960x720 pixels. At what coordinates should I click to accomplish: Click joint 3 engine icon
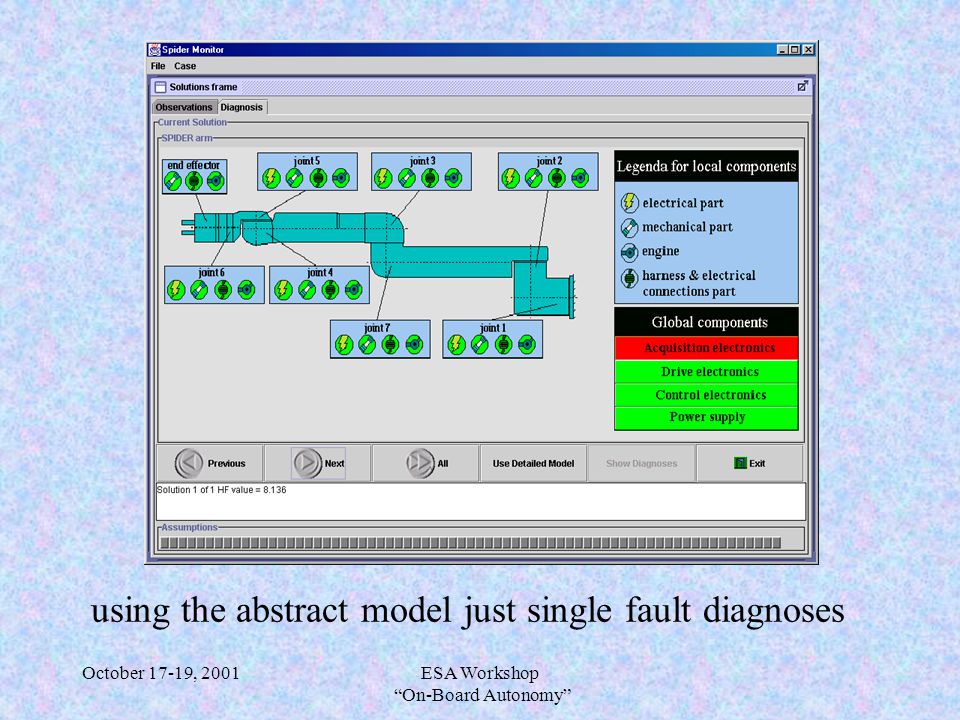453,178
